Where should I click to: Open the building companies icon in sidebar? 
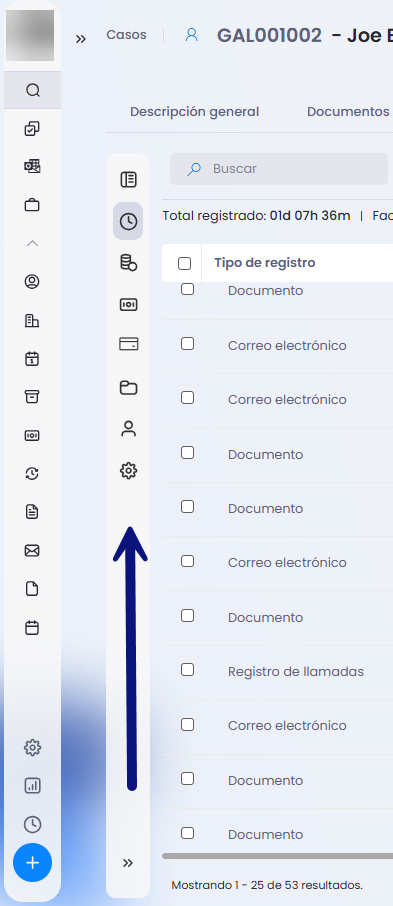coord(32,321)
